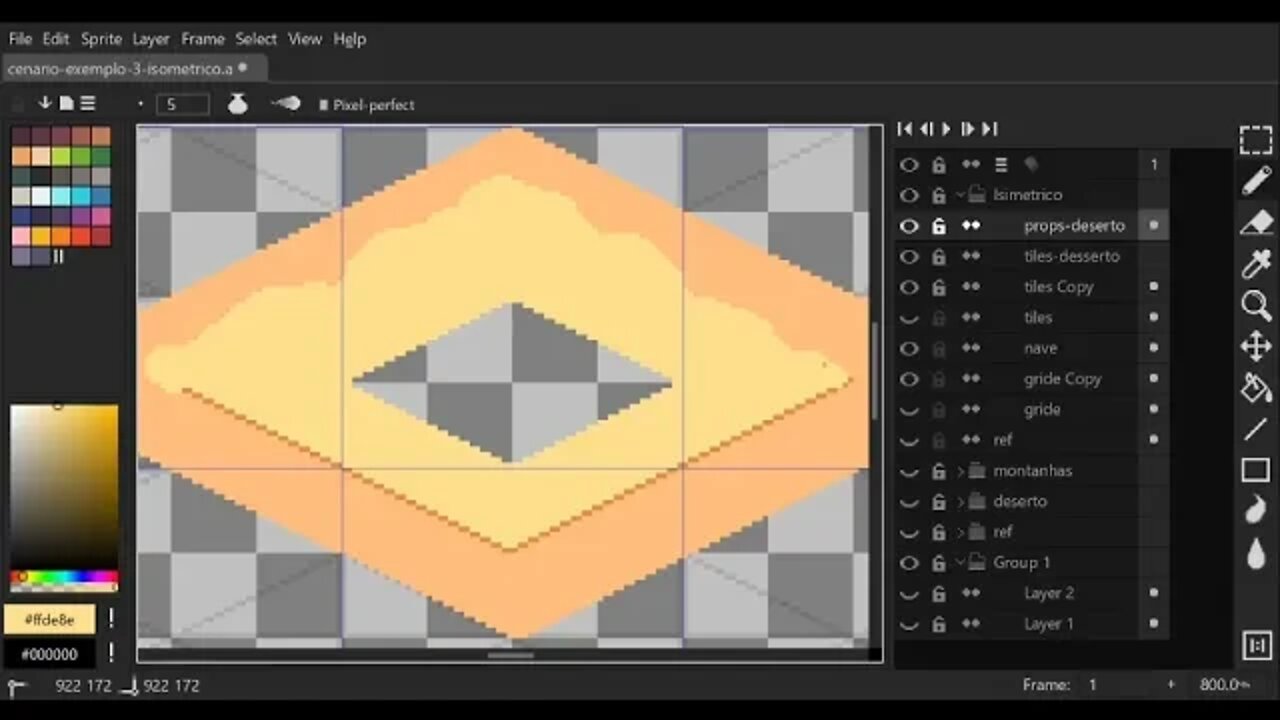Open the Select menu
Screen dimensions: 1280x720
coord(256,39)
